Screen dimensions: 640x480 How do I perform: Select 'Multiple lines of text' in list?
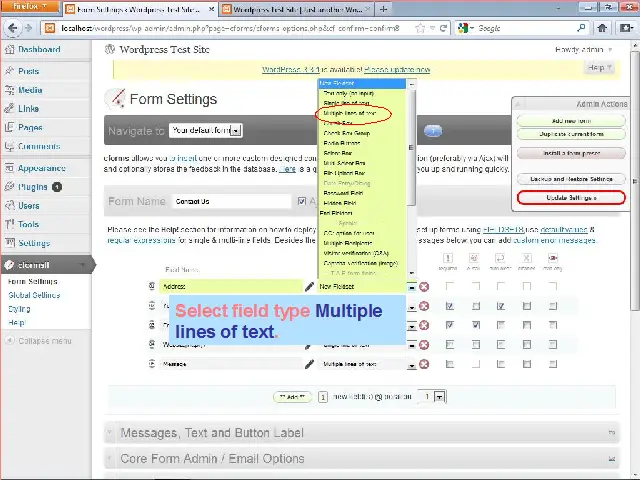pyautogui.click(x=350, y=114)
